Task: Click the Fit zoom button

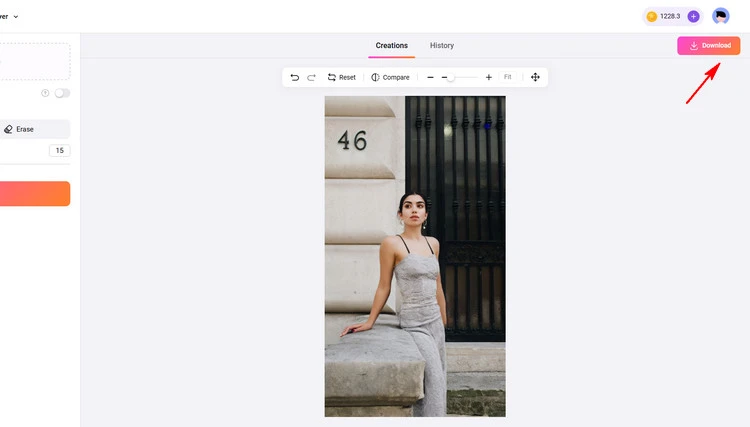Action: (507, 77)
